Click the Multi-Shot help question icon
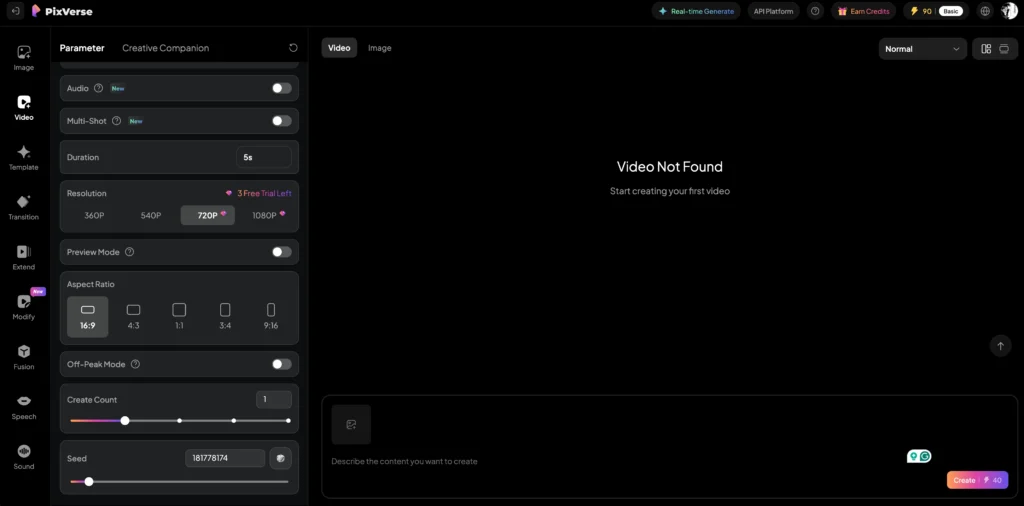The image size is (1024, 506). point(116,121)
